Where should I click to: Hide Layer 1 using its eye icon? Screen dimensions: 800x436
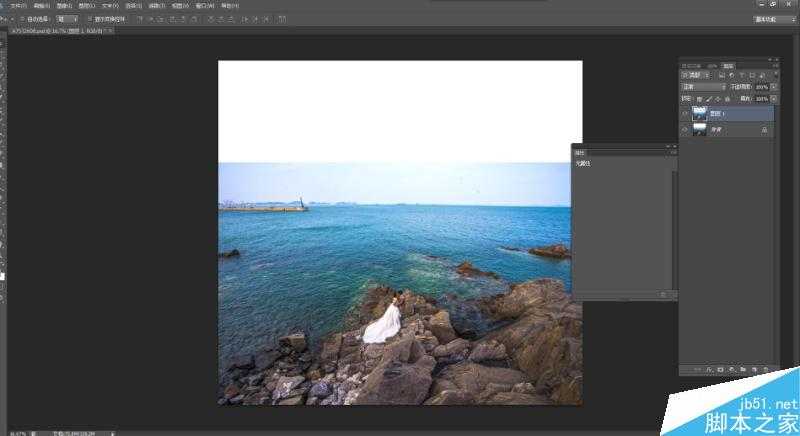pos(685,114)
